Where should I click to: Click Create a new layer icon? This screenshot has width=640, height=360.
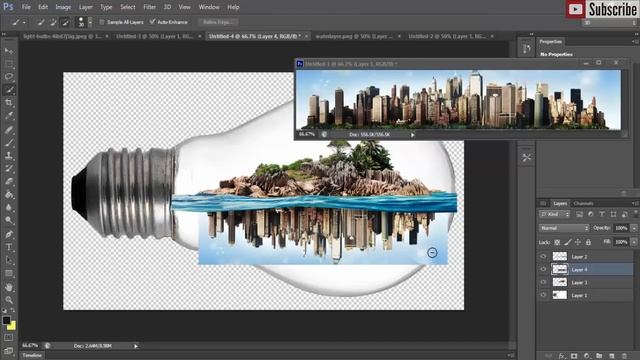coord(611,356)
